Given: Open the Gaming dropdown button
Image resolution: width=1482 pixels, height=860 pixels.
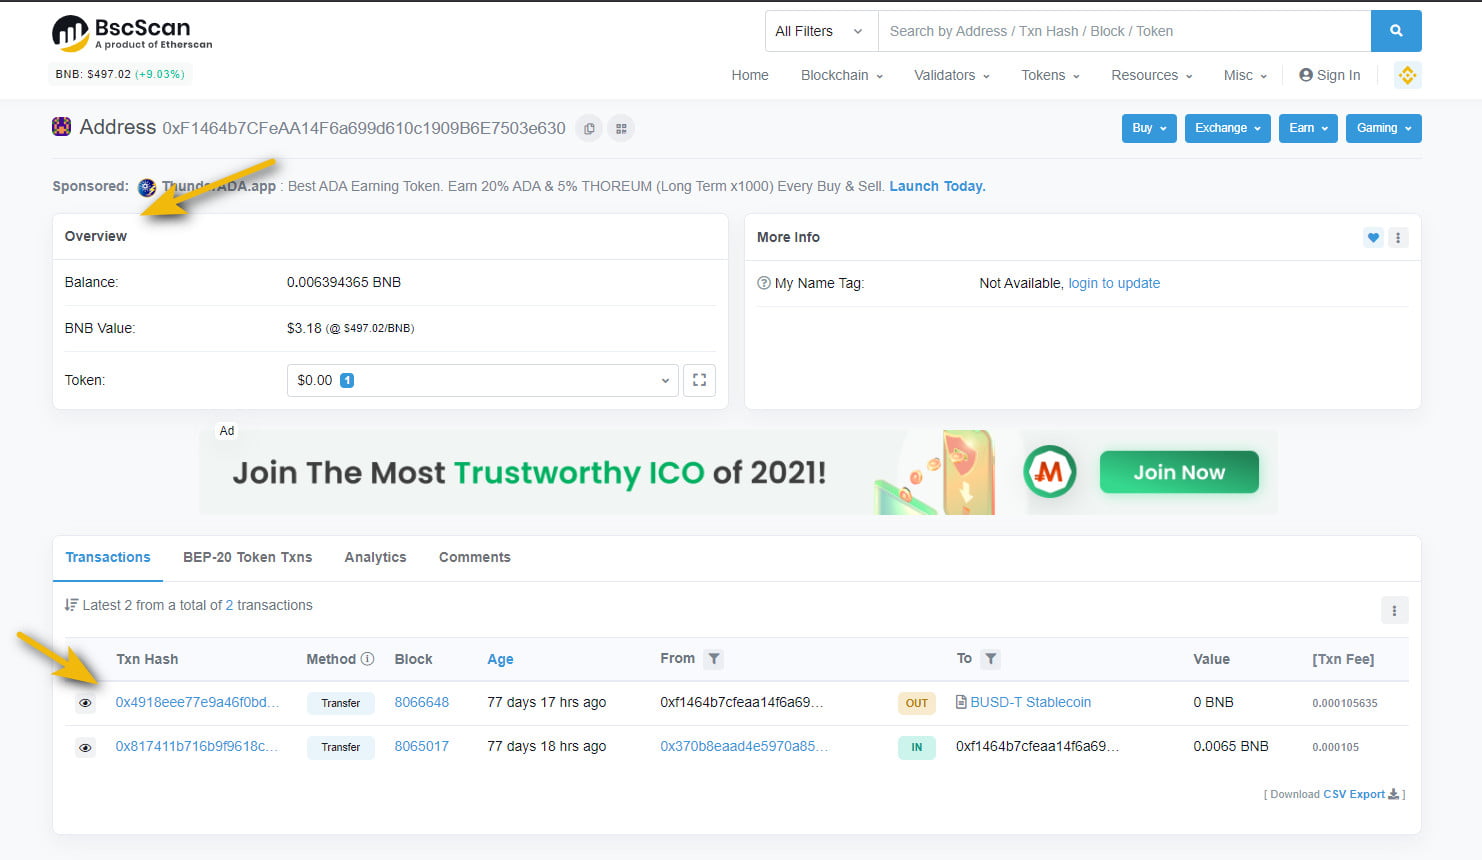Looking at the screenshot, I should click(x=1384, y=128).
